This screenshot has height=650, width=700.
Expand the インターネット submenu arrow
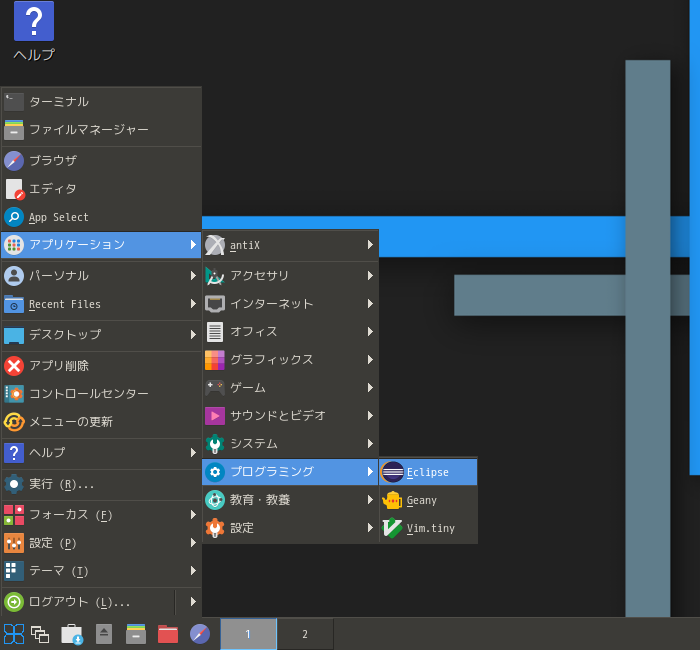tap(370, 304)
